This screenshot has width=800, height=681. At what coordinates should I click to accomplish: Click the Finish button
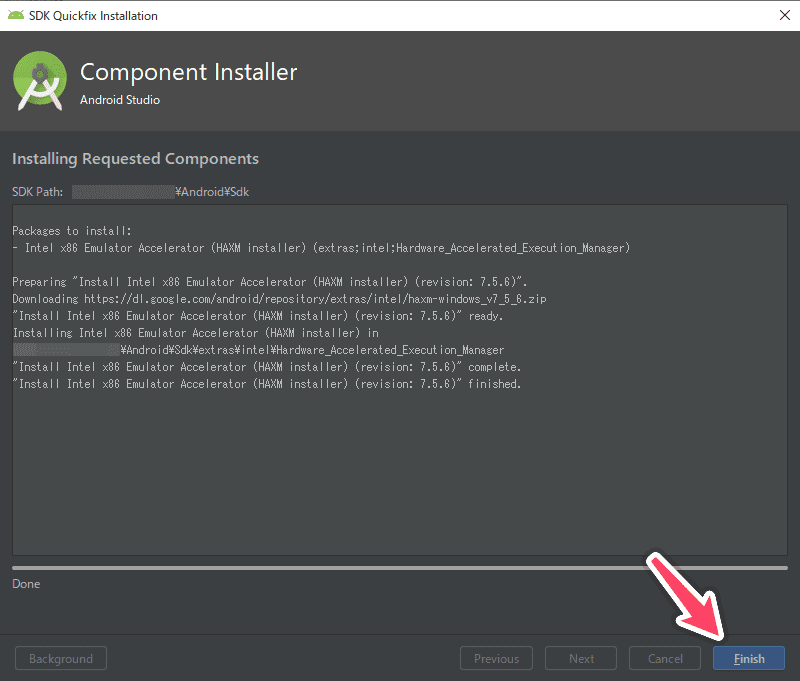(748, 659)
